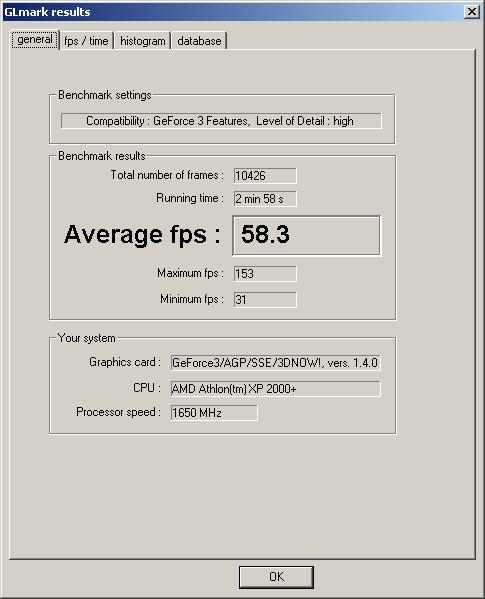Viewport: 485px width, 599px height.
Task: Click the Benchmark settings group label
Action: [x=105, y=95]
